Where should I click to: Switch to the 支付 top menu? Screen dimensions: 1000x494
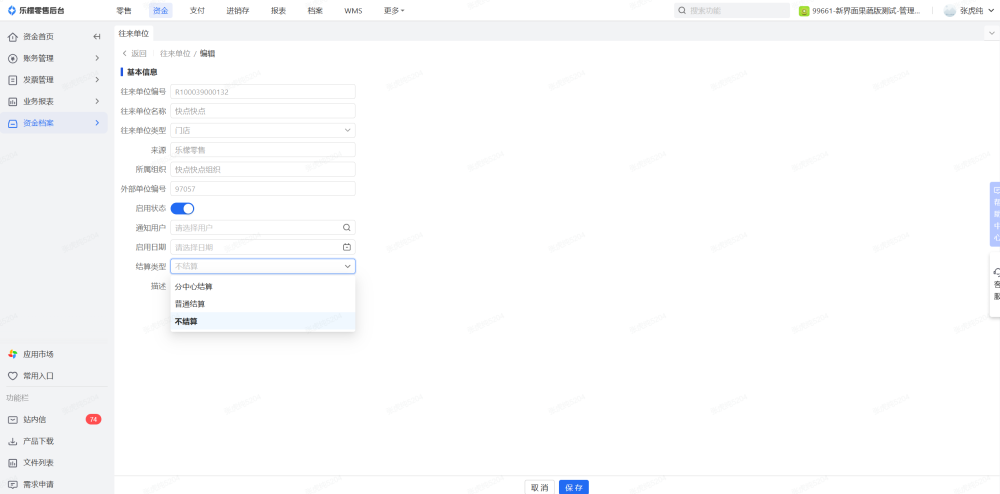click(x=197, y=10)
